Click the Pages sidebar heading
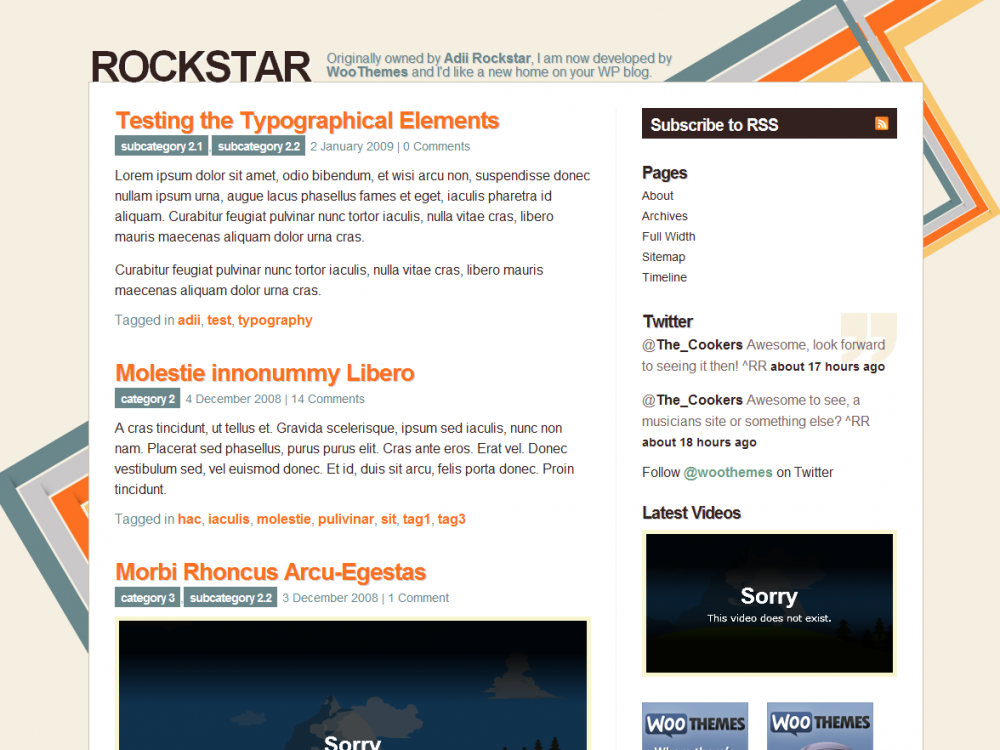Image resolution: width=1000 pixels, height=750 pixels. 665,173
